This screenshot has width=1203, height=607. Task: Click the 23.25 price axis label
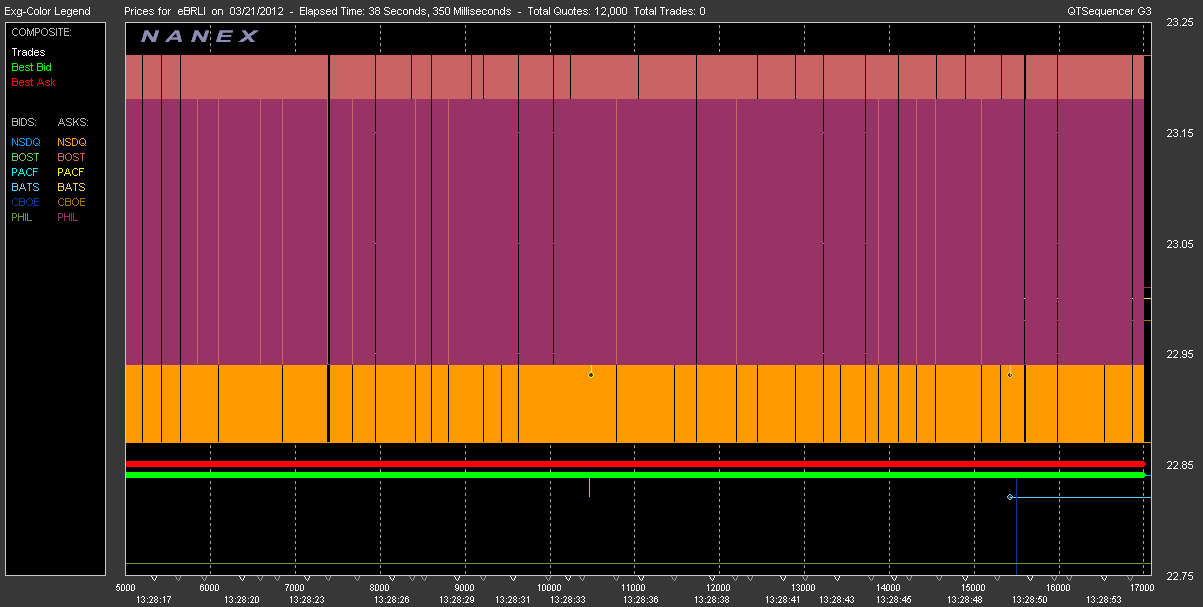tap(1181, 24)
